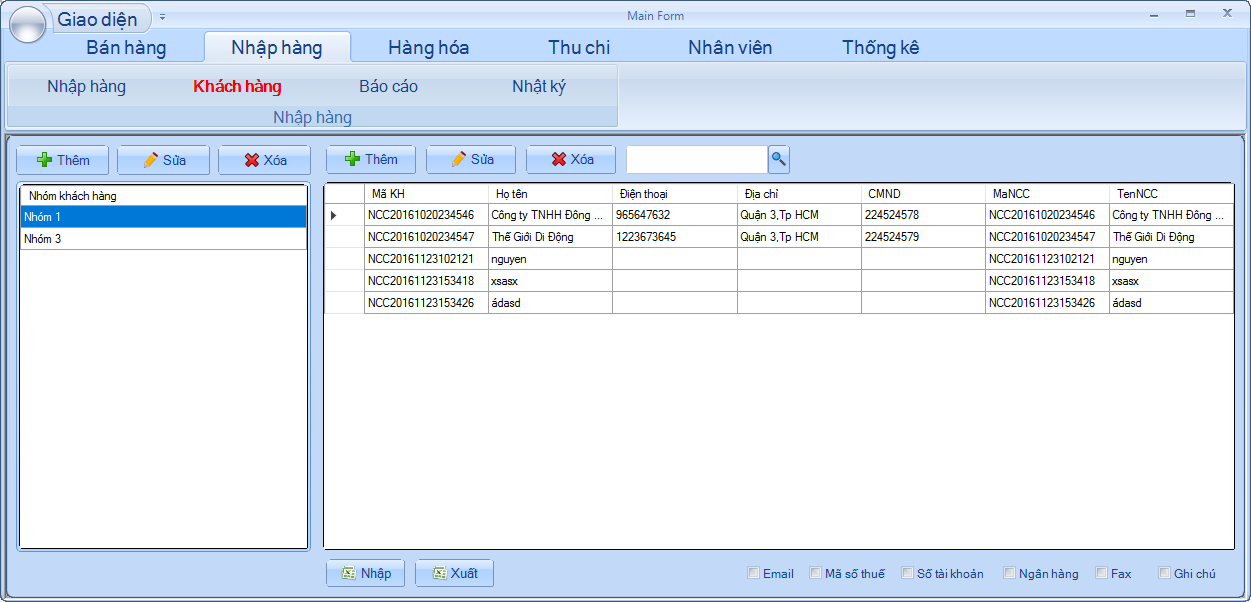1251x602 pixels.
Task: Sort by the MaNCC column header
Action: tap(1047, 193)
